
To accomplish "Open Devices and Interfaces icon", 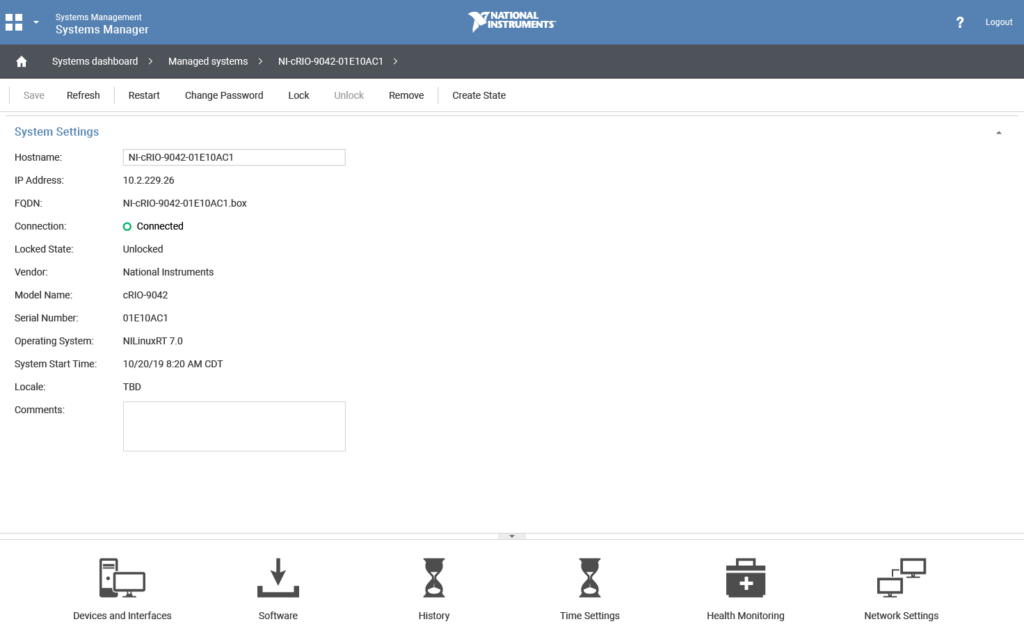I will 122,579.
